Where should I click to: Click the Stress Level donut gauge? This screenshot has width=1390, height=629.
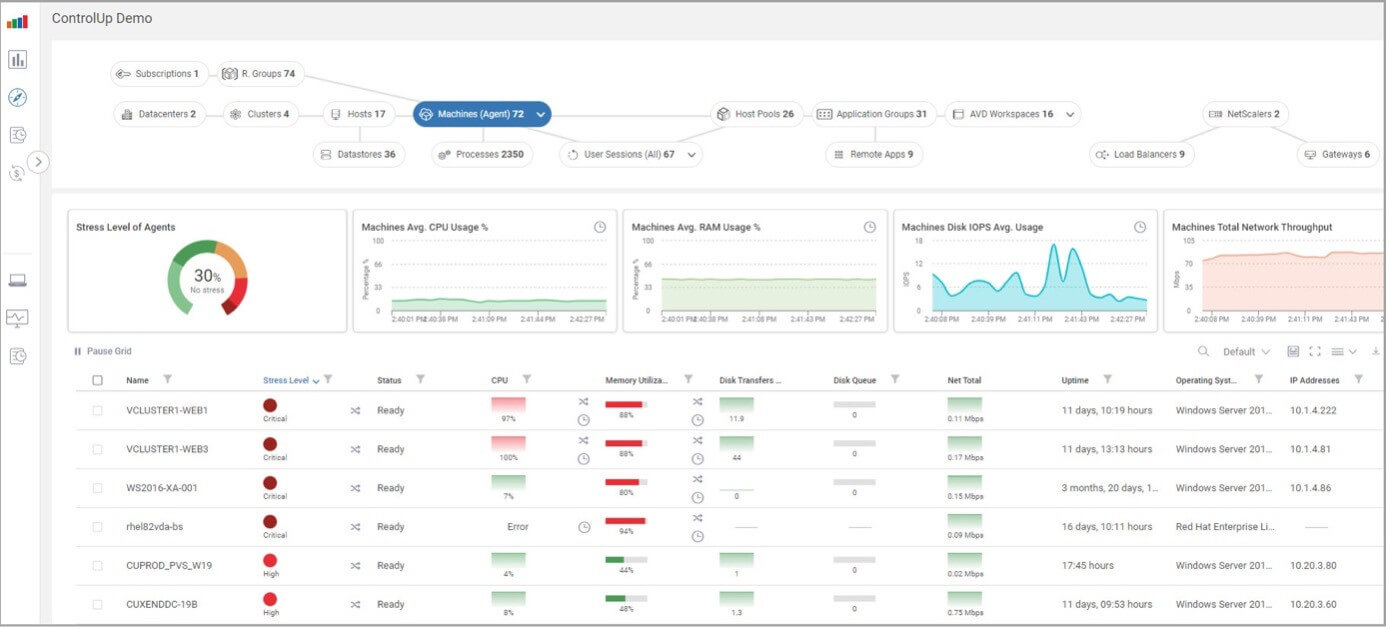(x=207, y=277)
